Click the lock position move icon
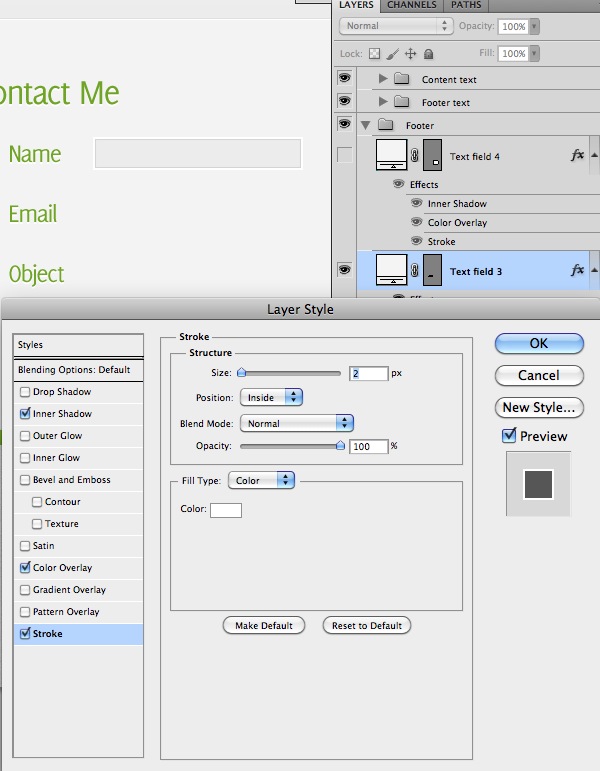 click(x=410, y=54)
